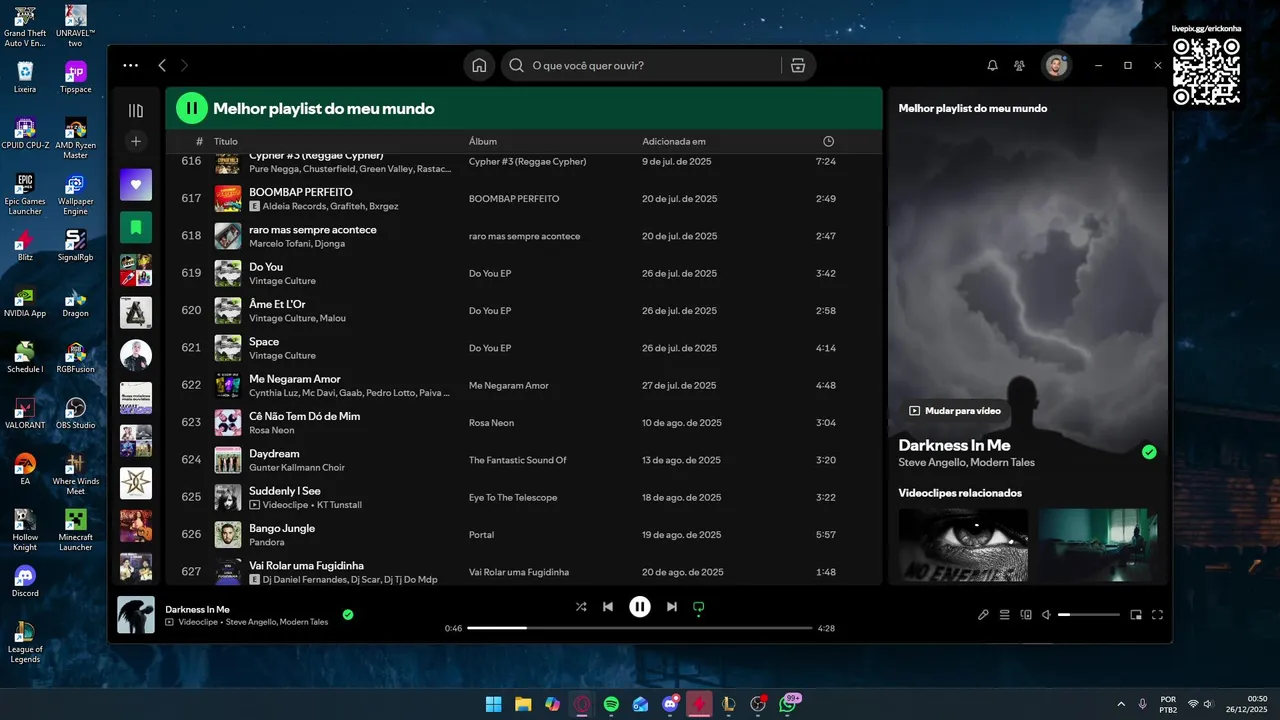Open the green bookmark Your Episodes tile

point(136,227)
